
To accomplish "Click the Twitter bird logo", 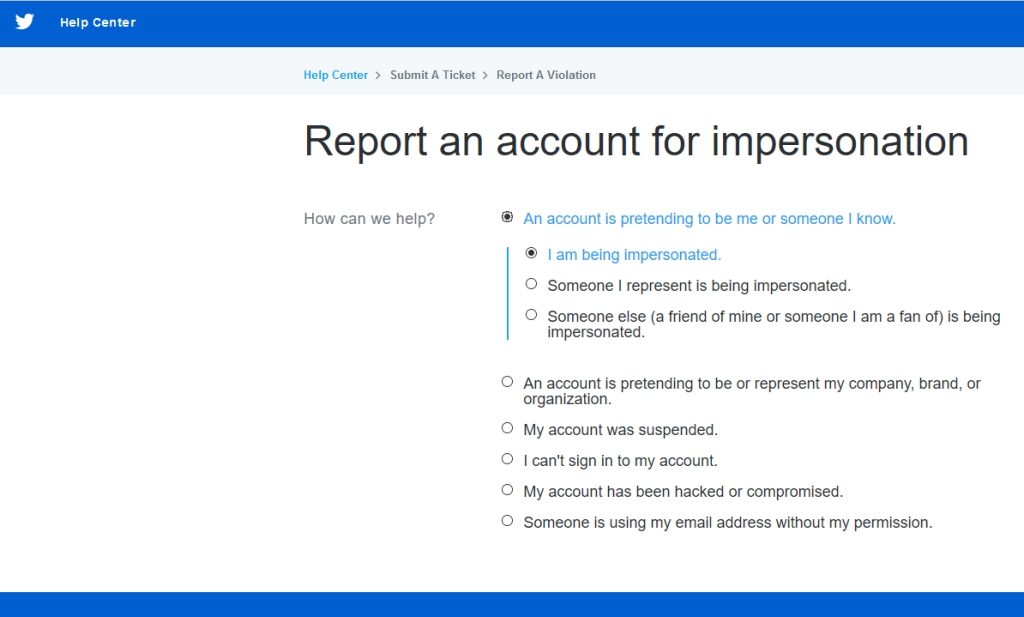I will click(24, 22).
